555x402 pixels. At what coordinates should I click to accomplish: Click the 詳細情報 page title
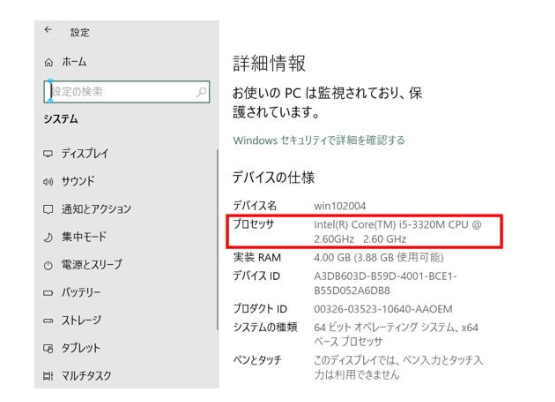(x=269, y=64)
